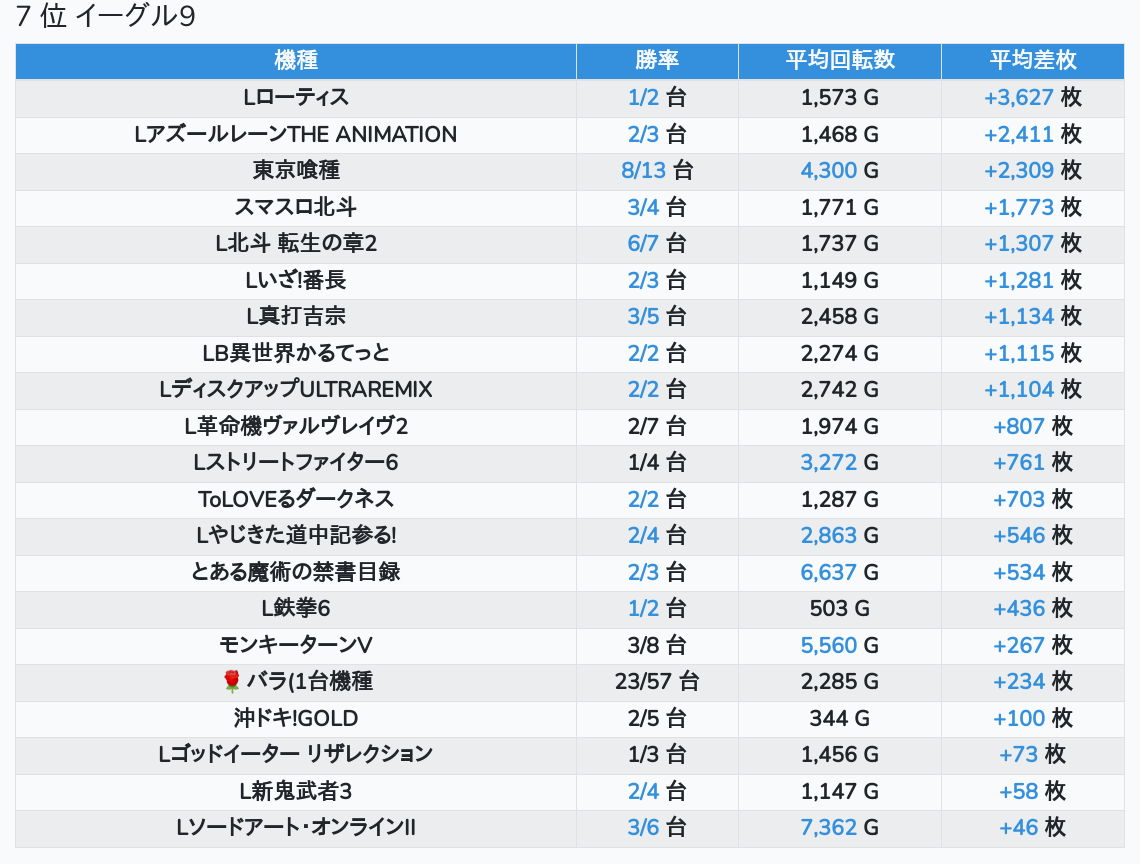Click the 3/5 台 win rate cell
Viewport: 1140px width, 864px height.
point(657,316)
